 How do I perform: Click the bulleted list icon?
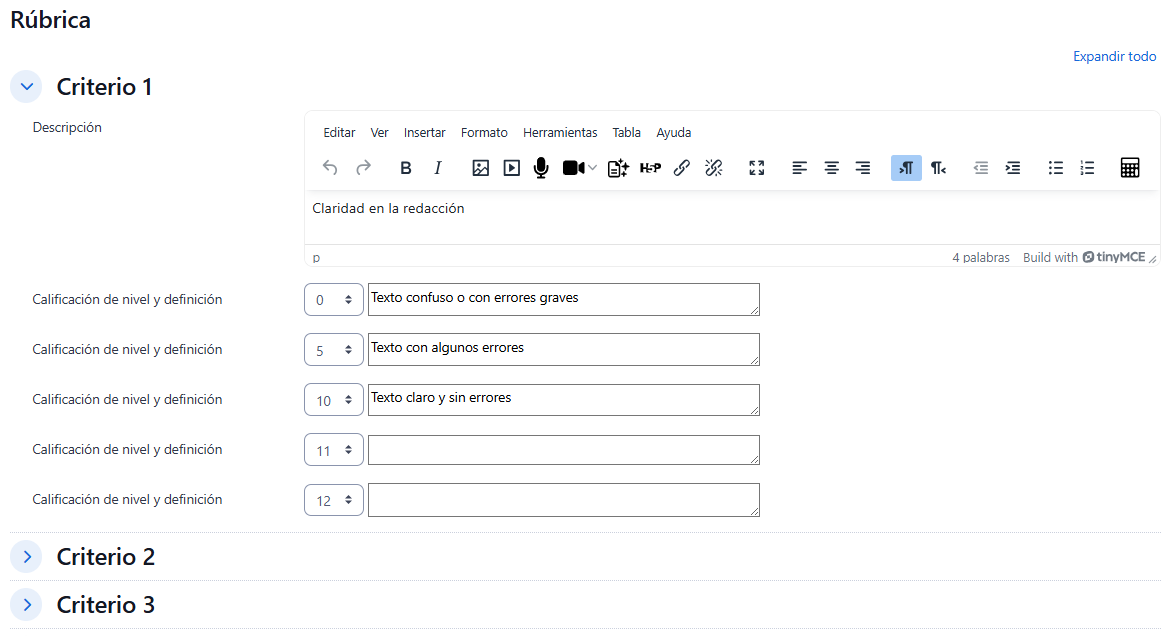tap(1055, 168)
